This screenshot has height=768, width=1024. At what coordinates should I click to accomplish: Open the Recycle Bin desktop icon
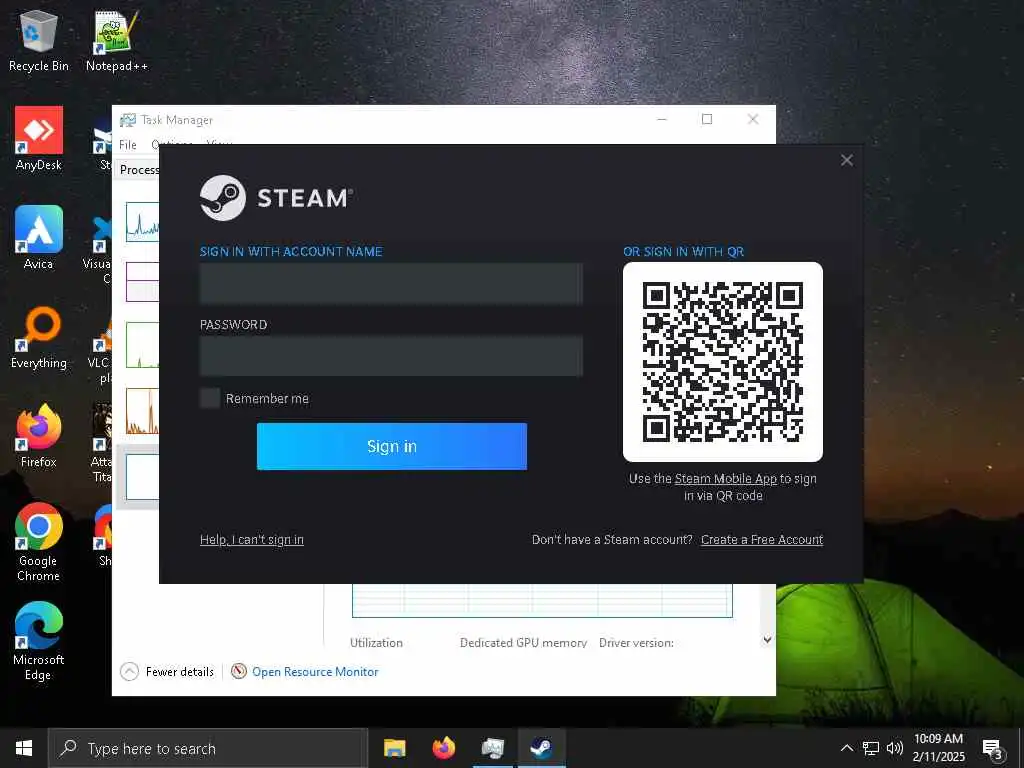pyautogui.click(x=39, y=40)
